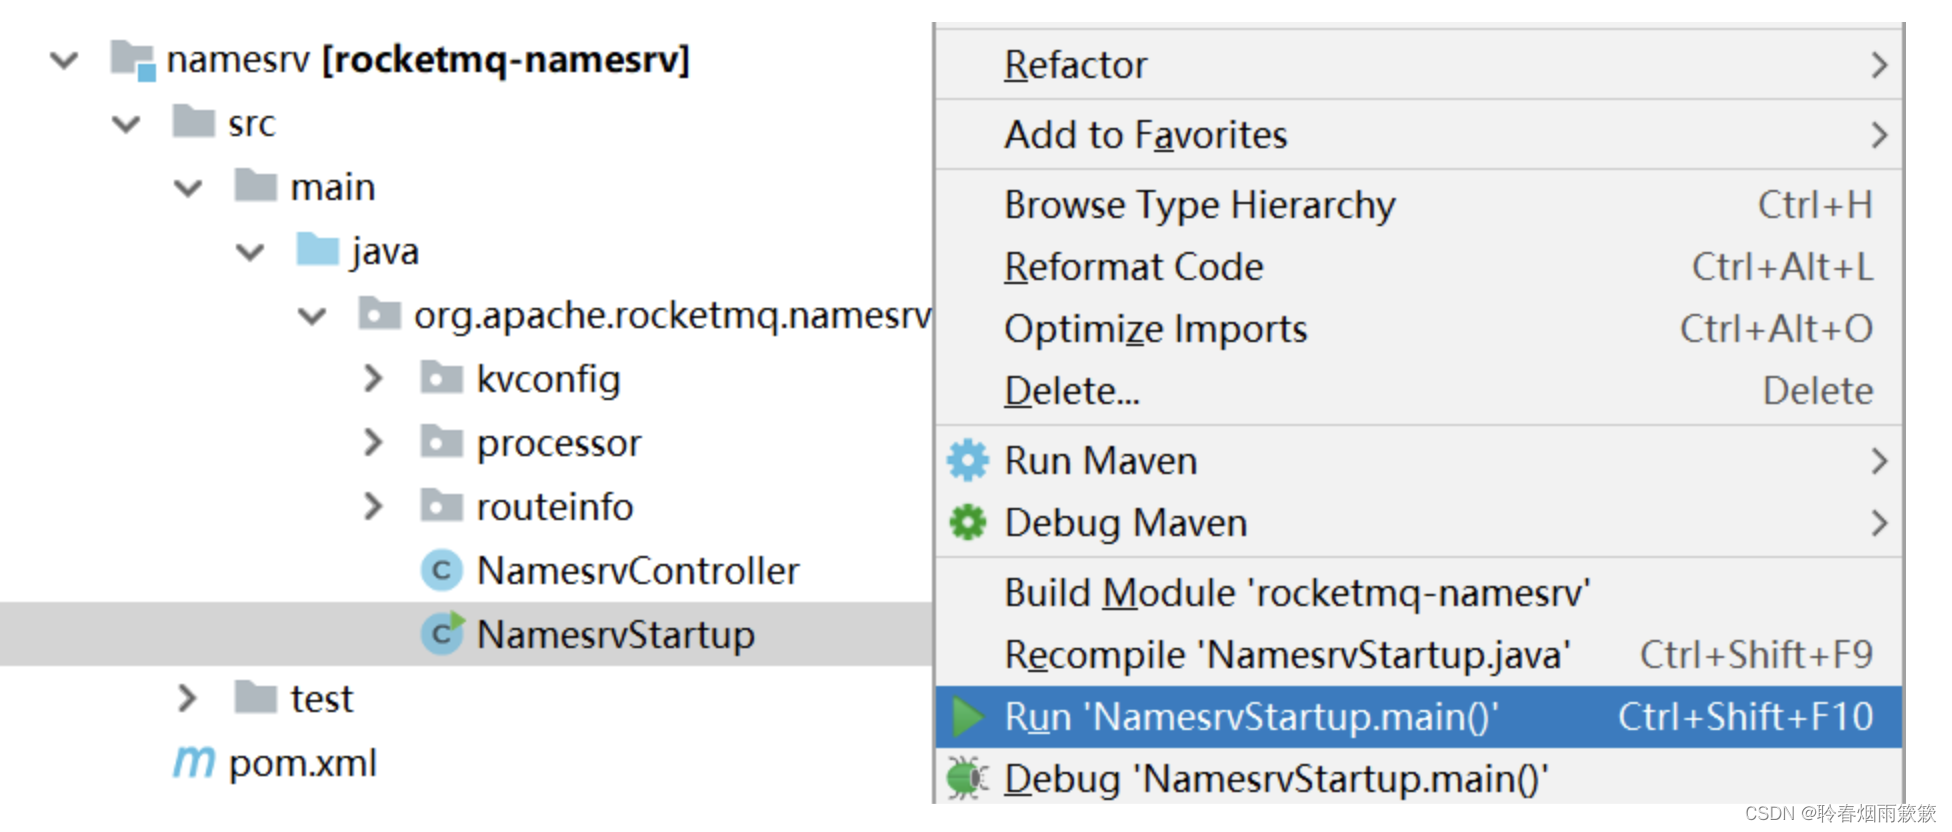The height and width of the screenshot is (832, 1952).
Task: Select the processor label
Action: [559, 444]
